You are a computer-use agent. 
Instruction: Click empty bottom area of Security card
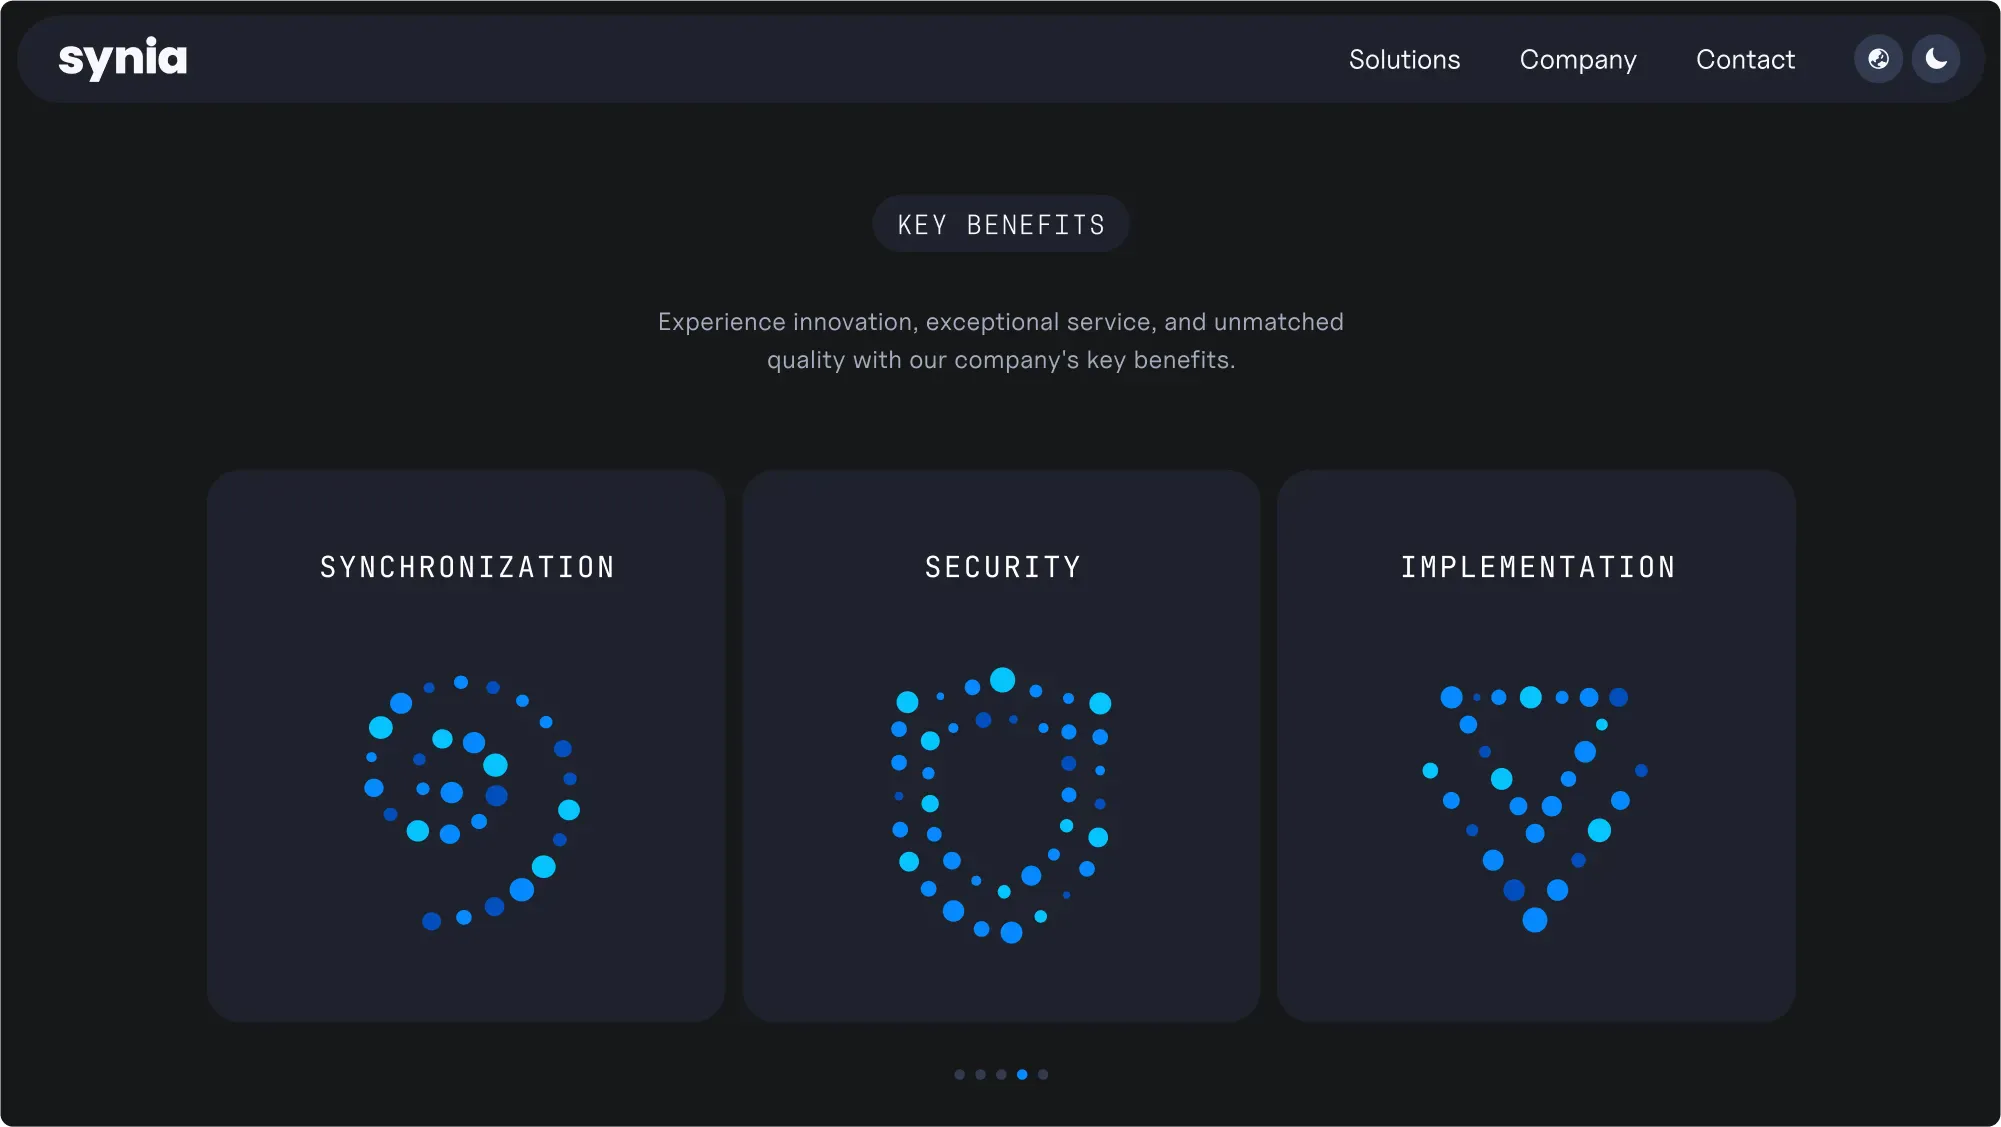1001,985
